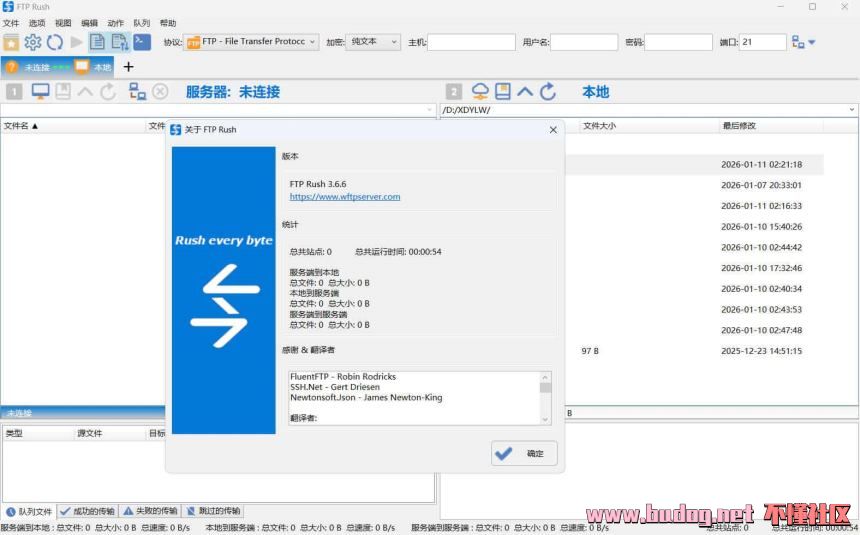Open the 视图 menu

63,23
